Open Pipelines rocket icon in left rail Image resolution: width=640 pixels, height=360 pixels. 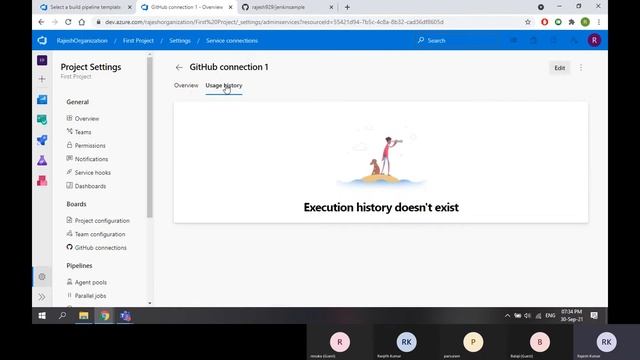42,140
